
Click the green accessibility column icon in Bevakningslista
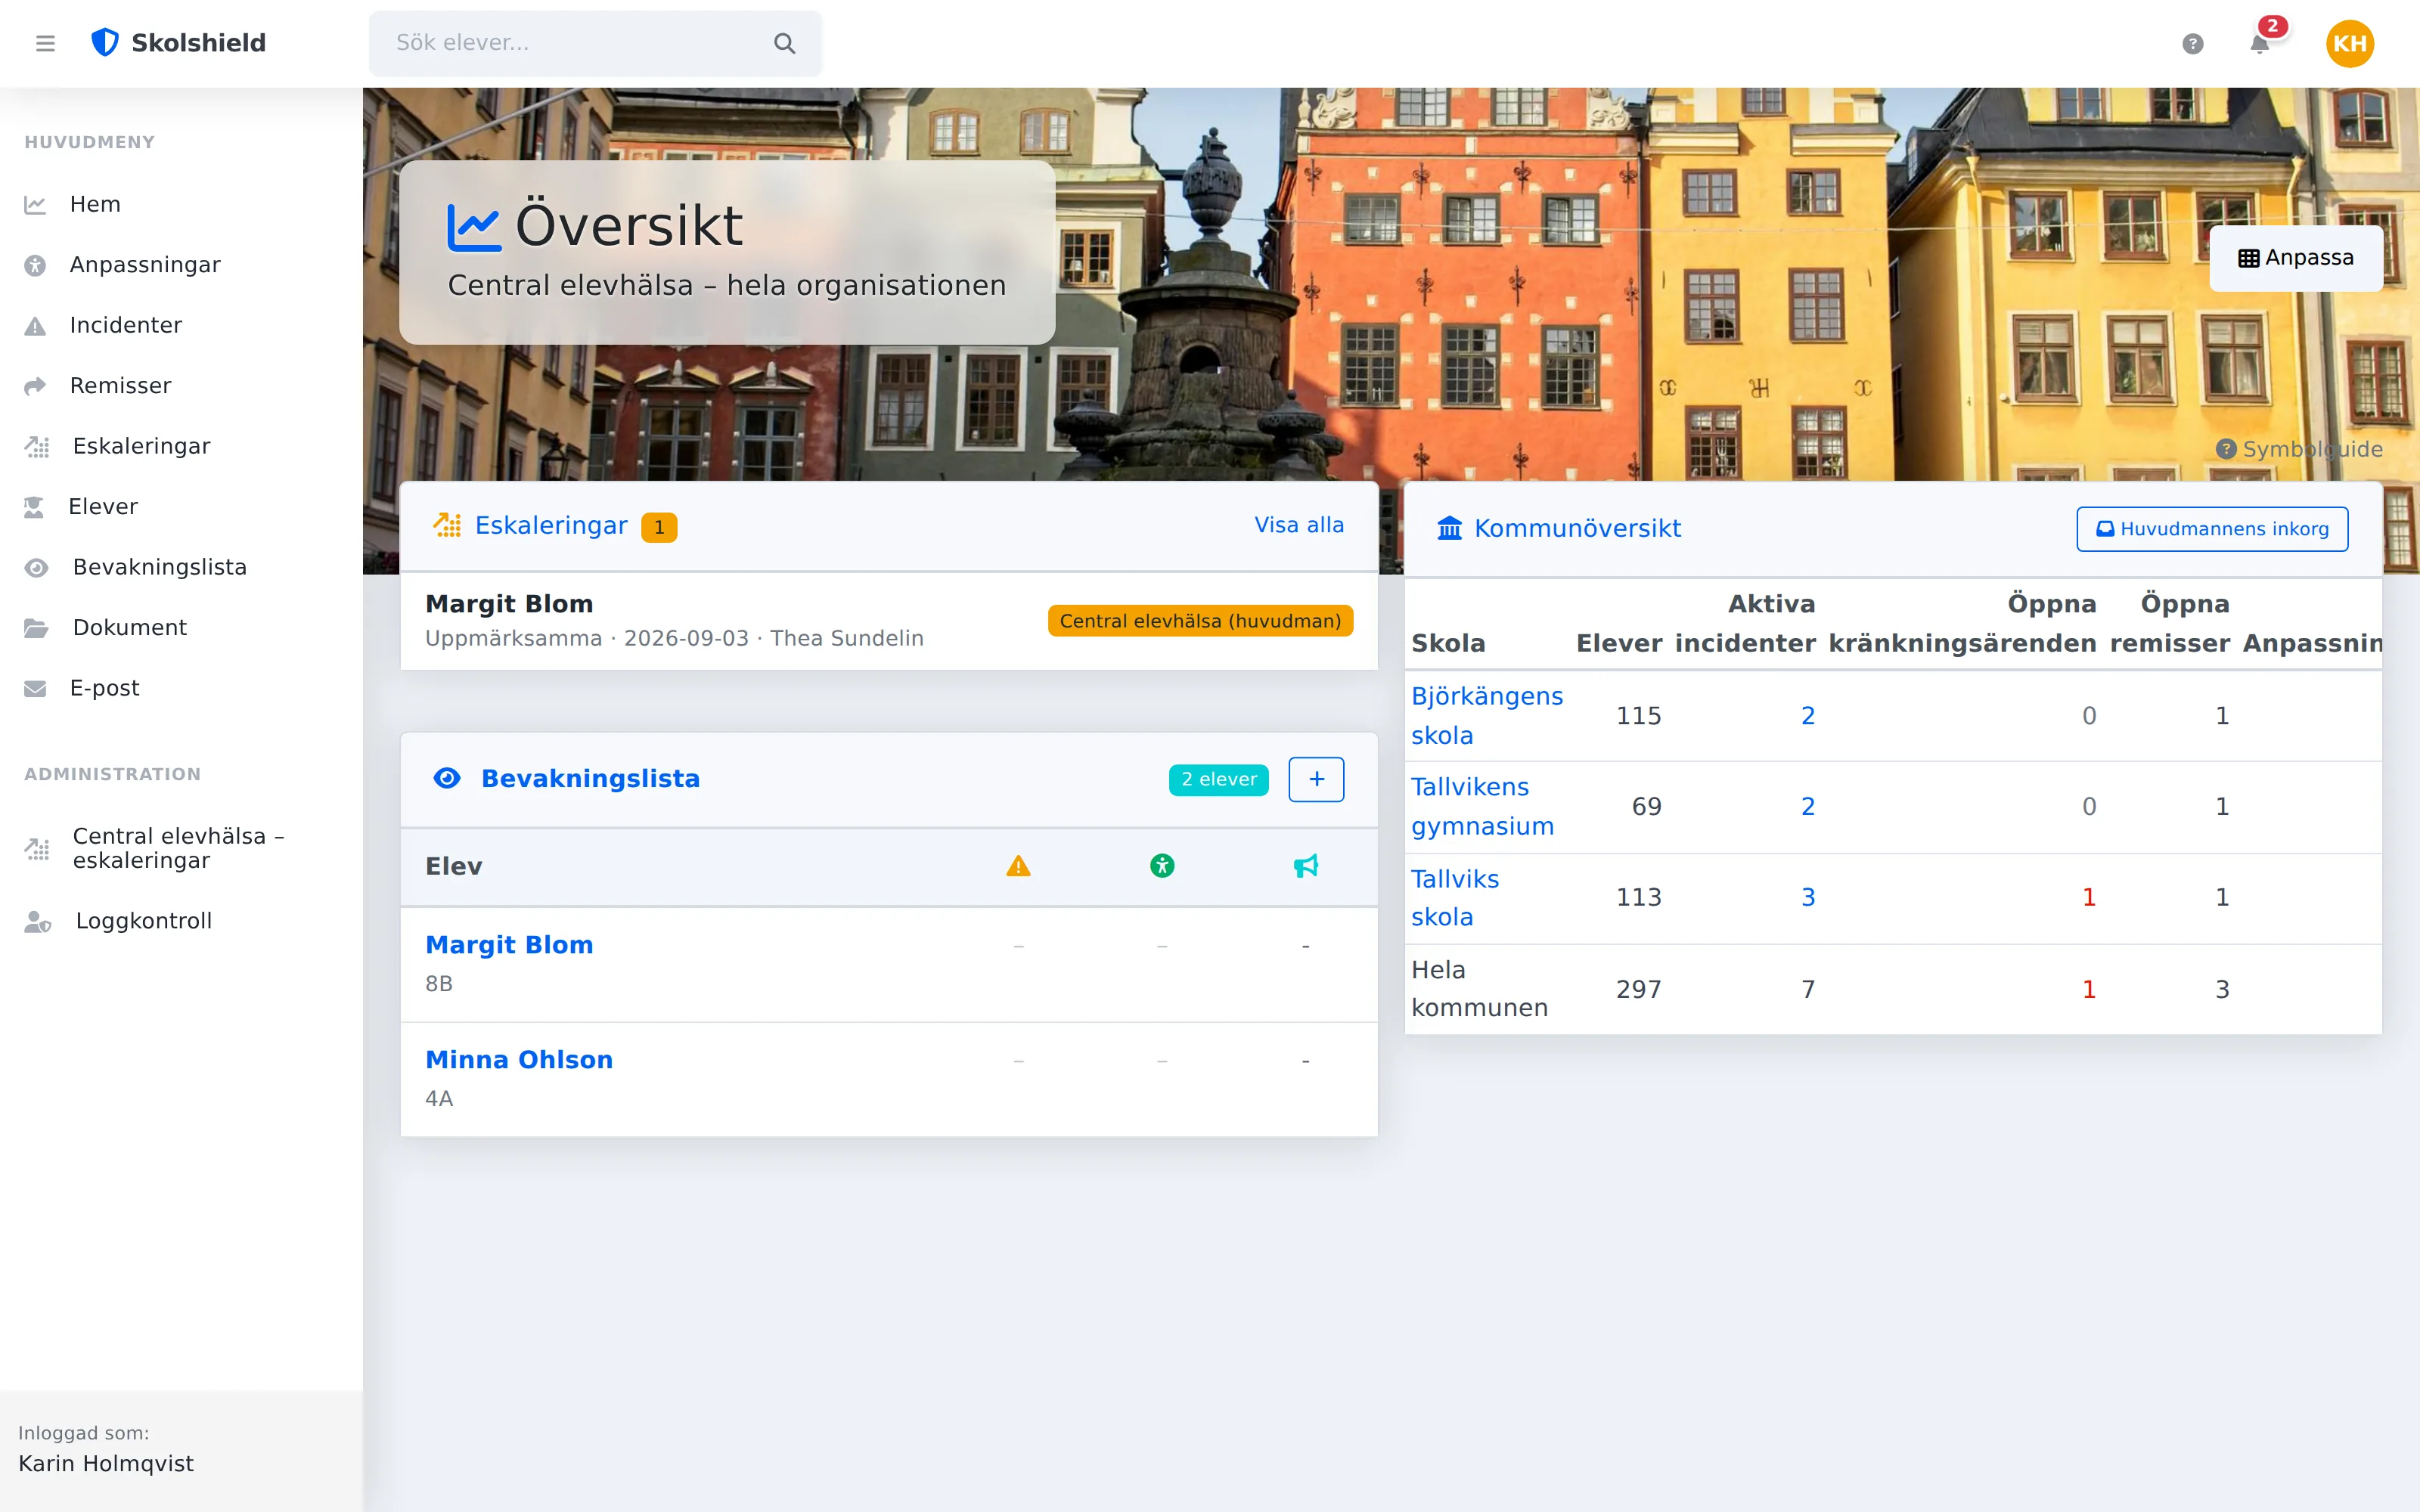1162,866
